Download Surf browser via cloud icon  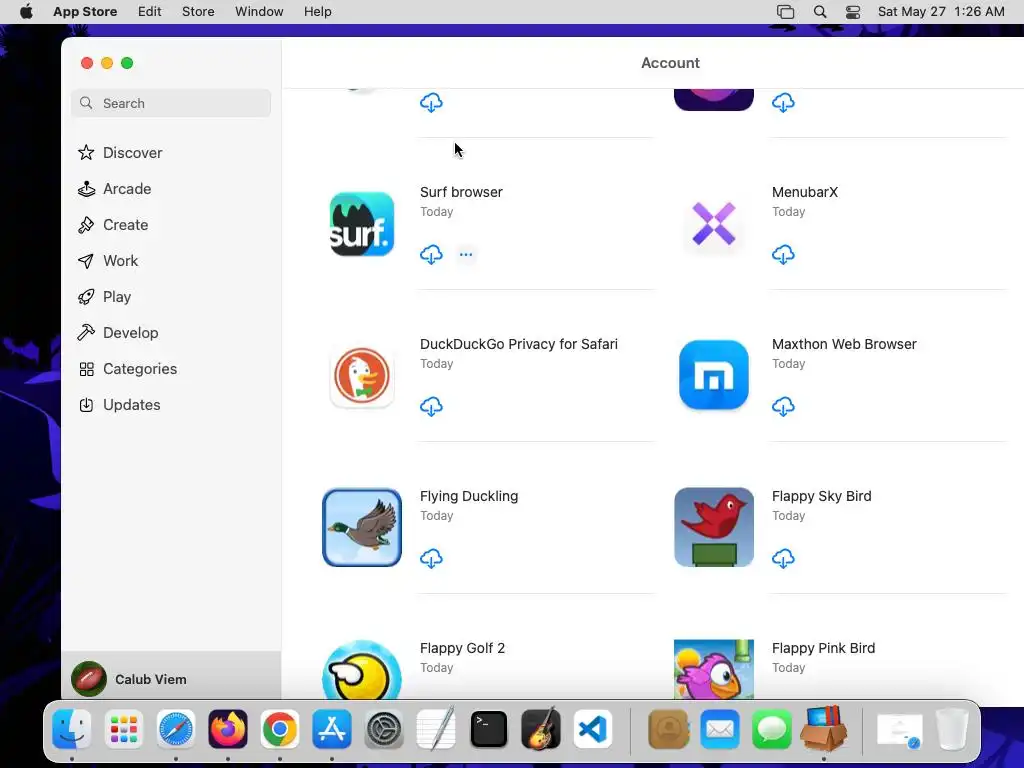[431, 254]
